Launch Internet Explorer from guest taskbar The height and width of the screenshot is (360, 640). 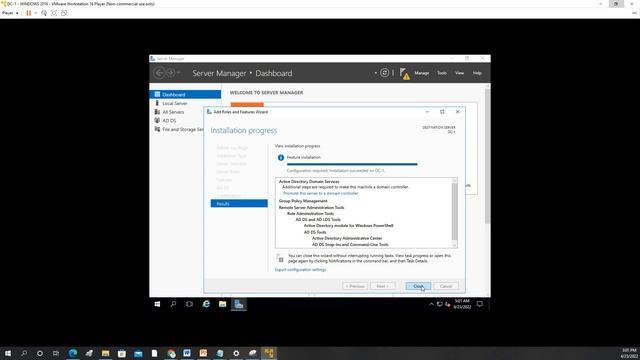(x=206, y=304)
